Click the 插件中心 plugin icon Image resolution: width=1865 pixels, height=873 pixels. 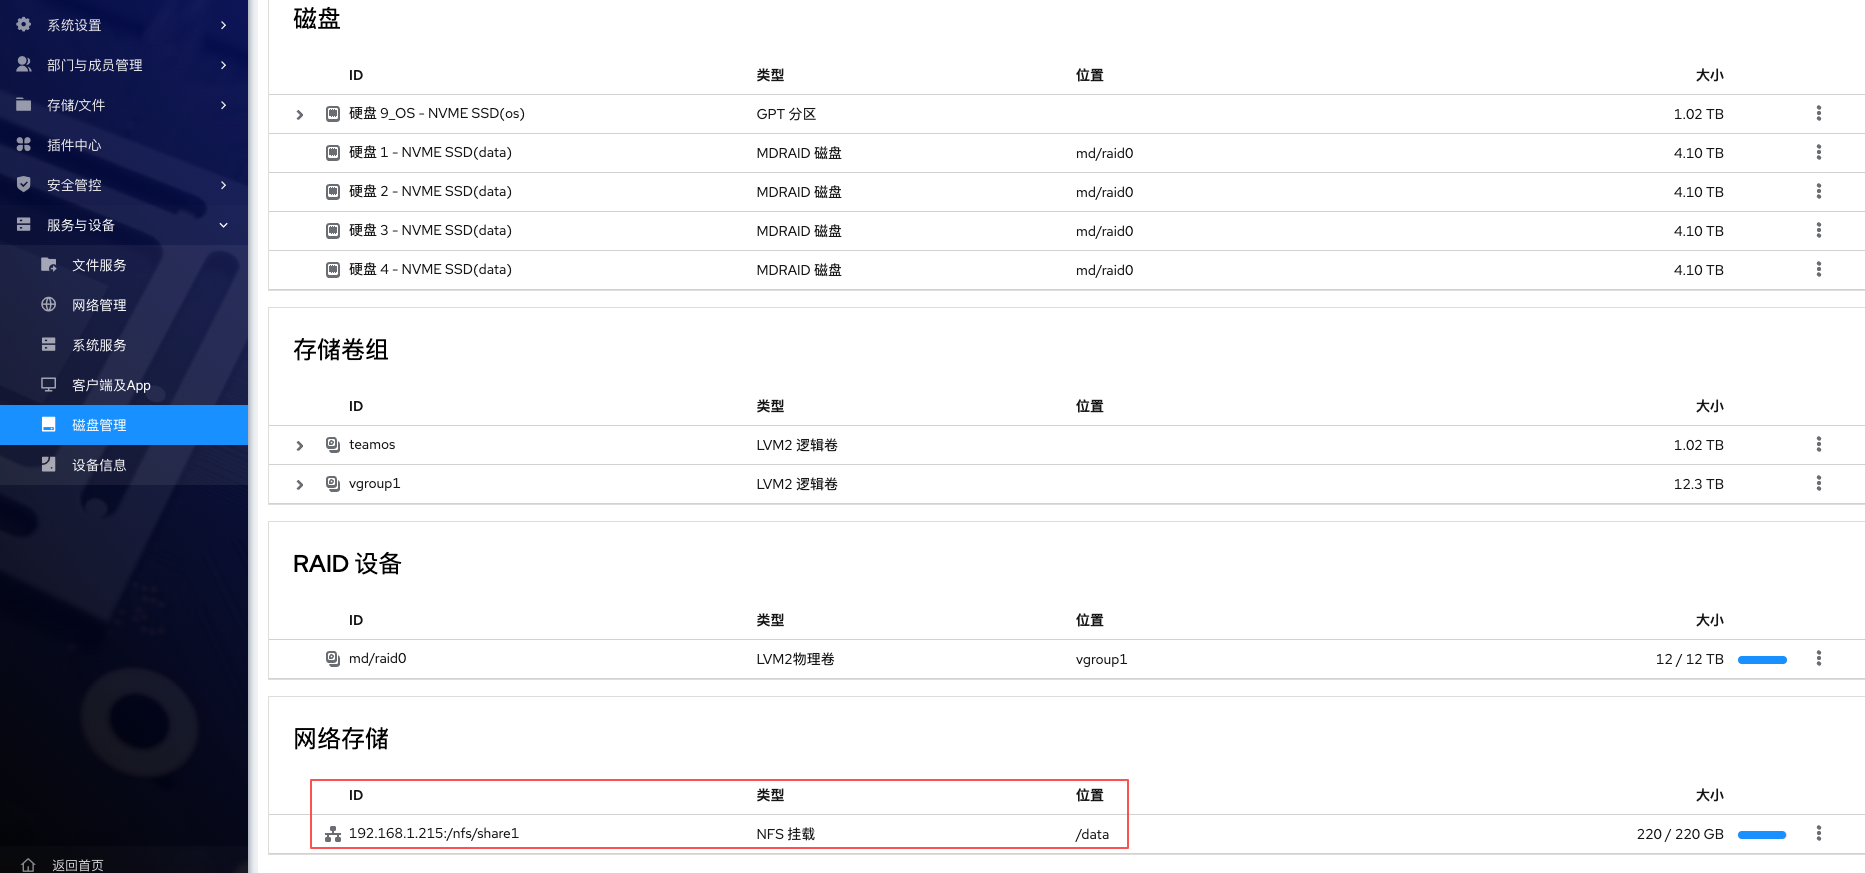point(24,144)
